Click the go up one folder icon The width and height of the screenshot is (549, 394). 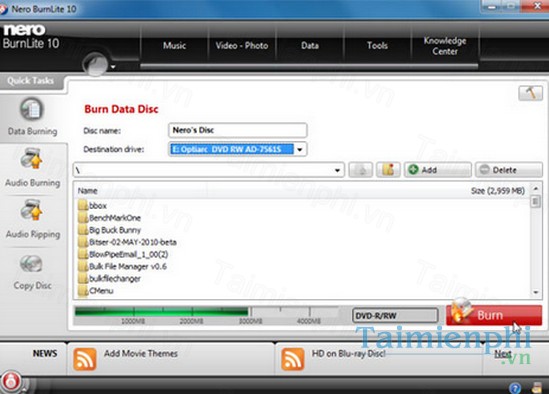[x=360, y=170]
